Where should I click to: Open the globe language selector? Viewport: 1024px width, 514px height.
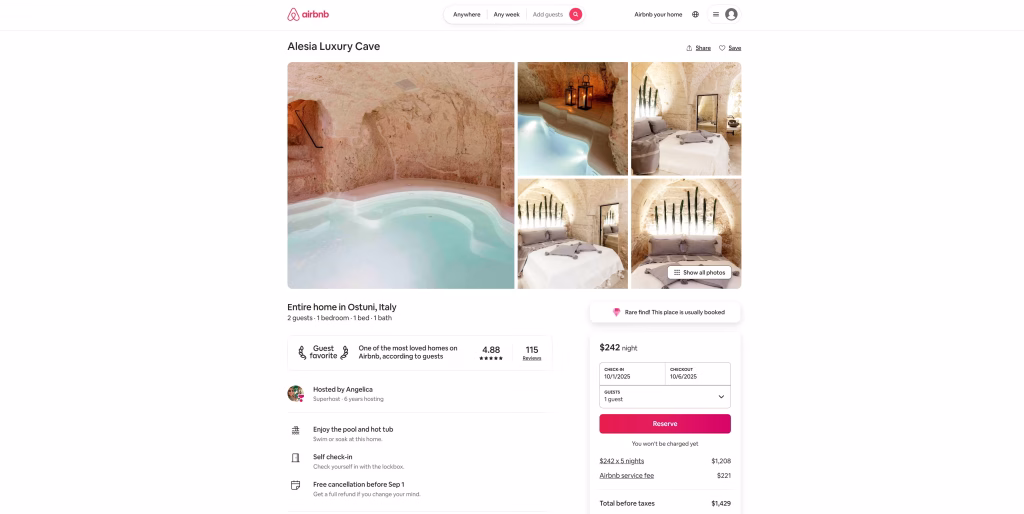point(696,14)
